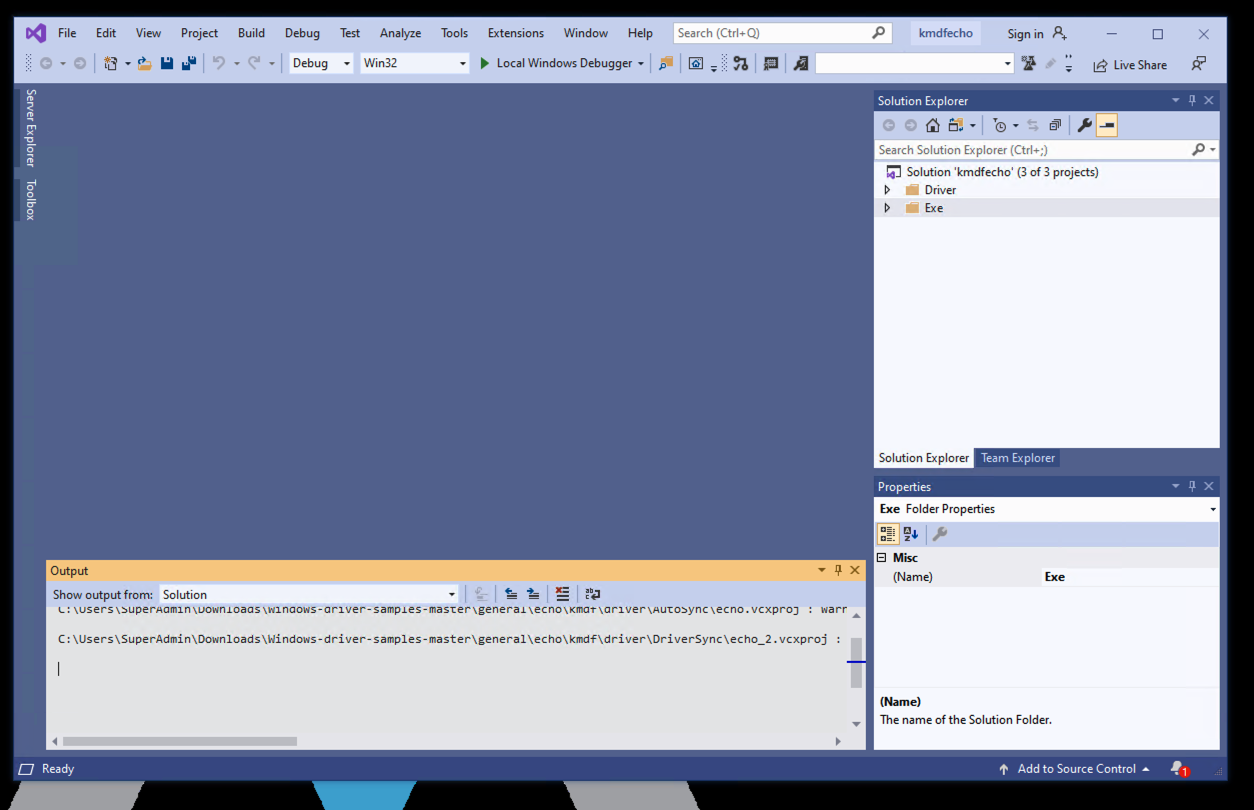The height and width of the screenshot is (810, 1254).
Task: Click the Output panel horizontal scrollbar thumb
Action: coord(180,741)
